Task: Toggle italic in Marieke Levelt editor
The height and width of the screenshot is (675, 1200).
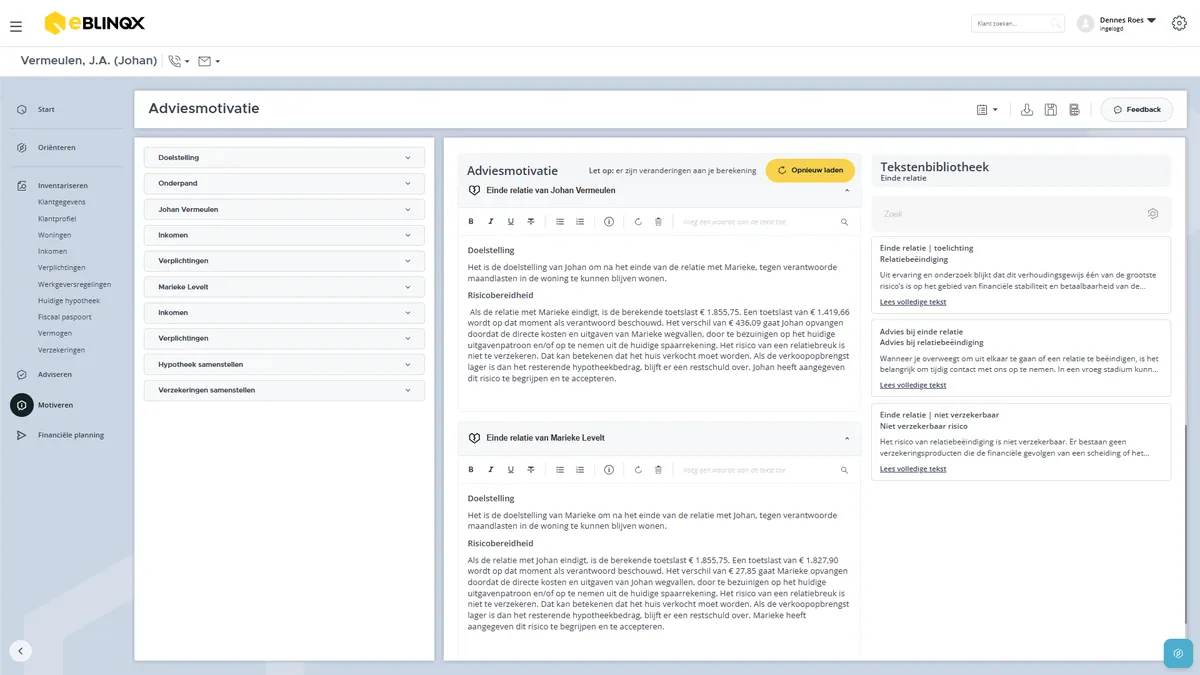Action: [491, 469]
